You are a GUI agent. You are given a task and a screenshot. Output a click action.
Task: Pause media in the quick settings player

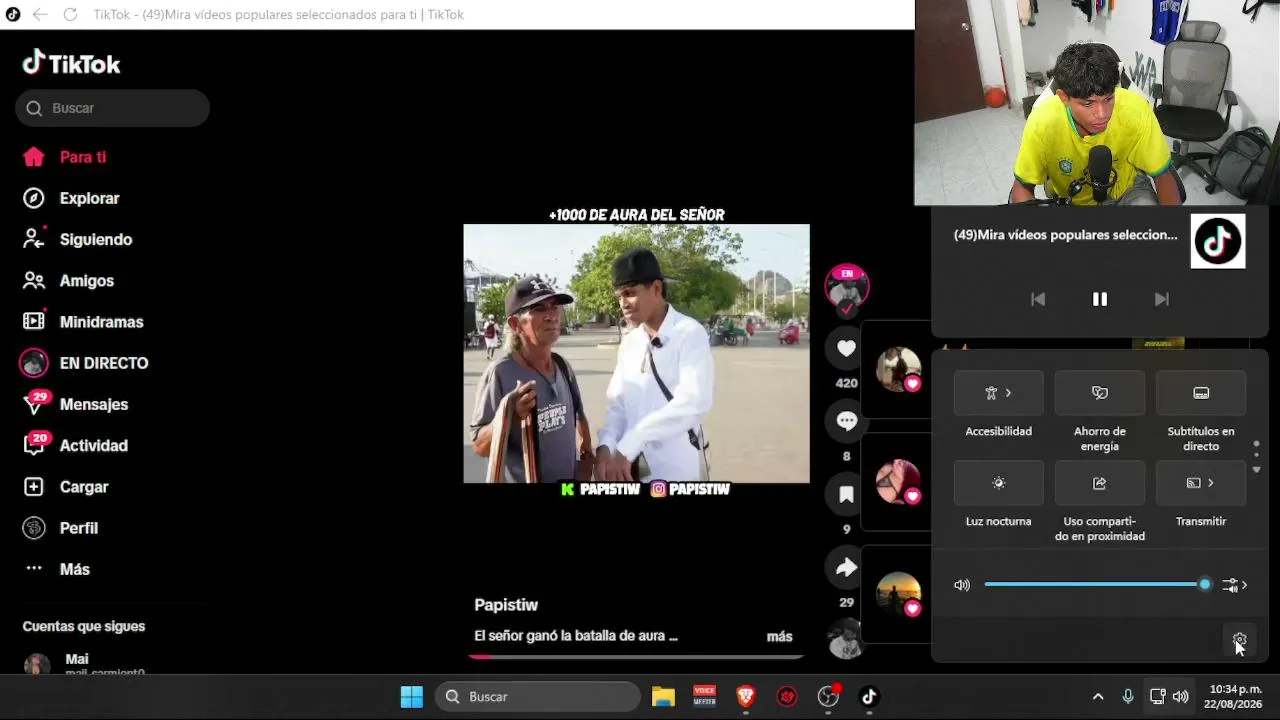click(1100, 299)
